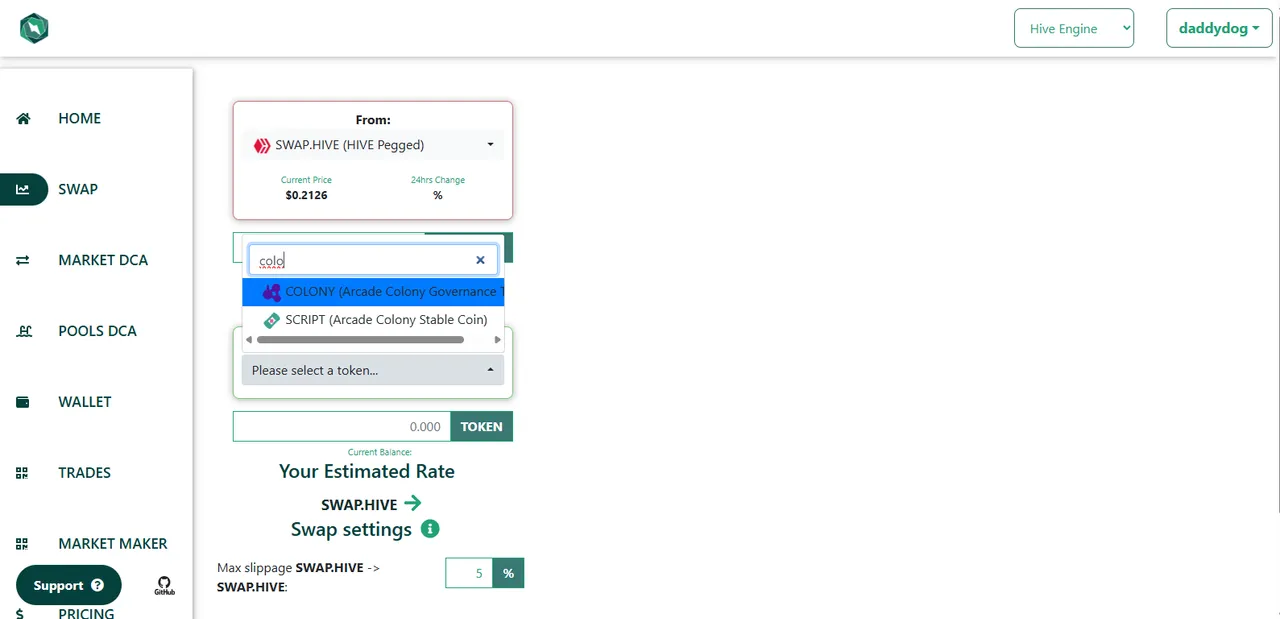Screen dimensions: 1280x619
Task: Go to HOME in the sidebar
Action: [79, 118]
